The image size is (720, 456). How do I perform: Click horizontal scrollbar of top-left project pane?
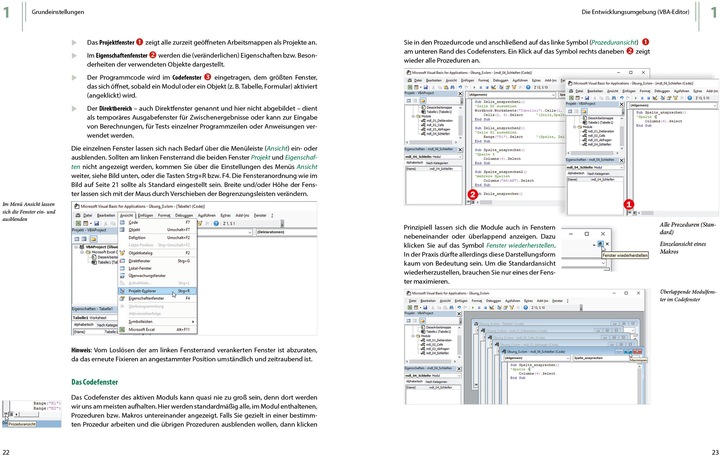(432, 142)
